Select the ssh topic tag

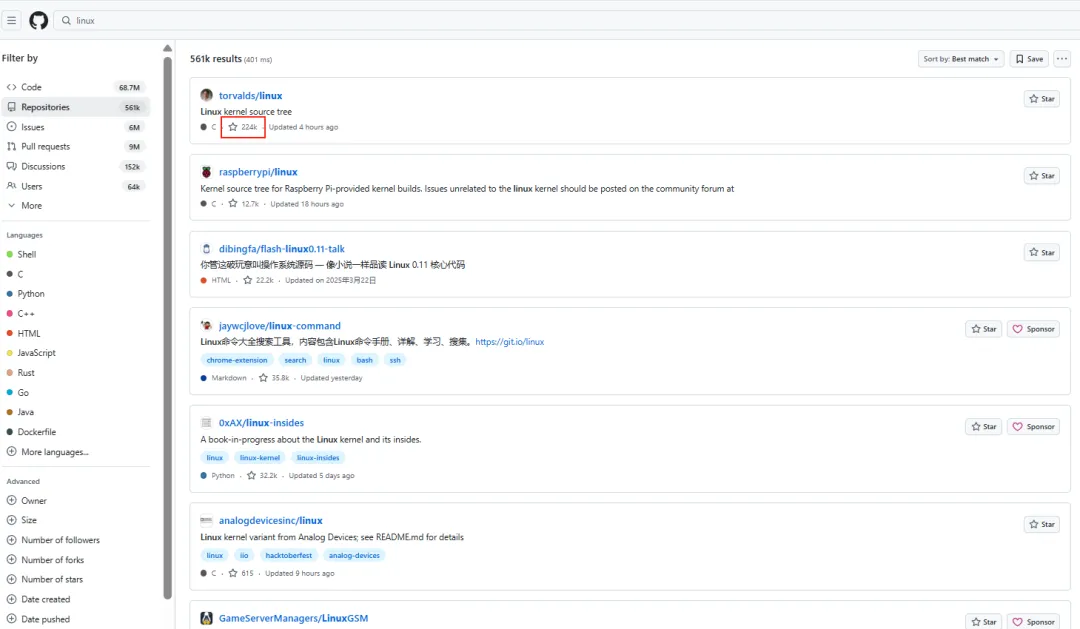395,360
